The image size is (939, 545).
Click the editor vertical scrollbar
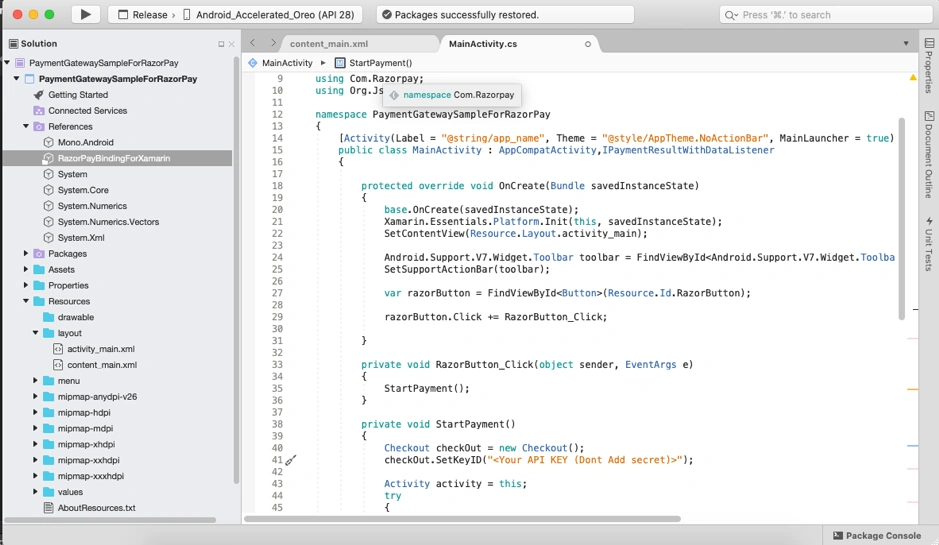click(x=901, y=219)
